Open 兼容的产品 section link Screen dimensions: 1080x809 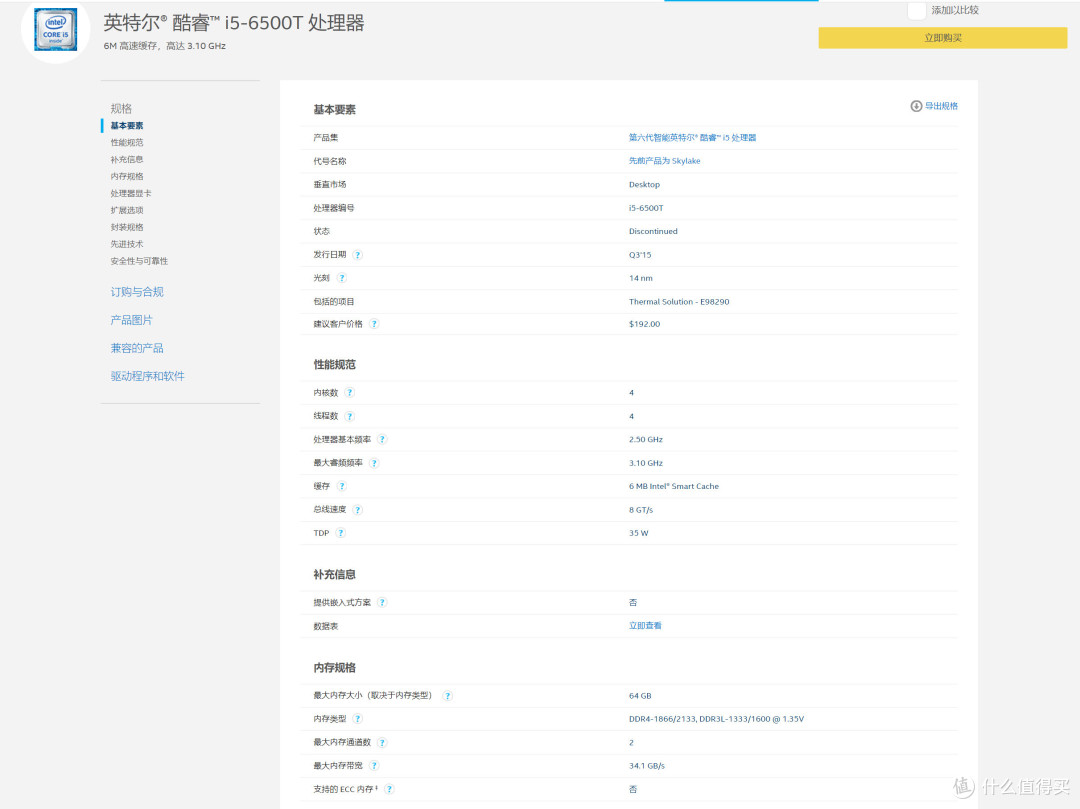137,348
